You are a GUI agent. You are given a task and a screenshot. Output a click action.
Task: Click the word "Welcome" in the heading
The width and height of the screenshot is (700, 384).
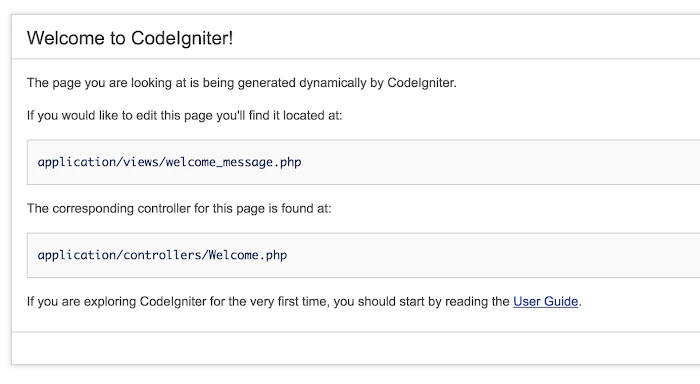click(x=66, y=38)
